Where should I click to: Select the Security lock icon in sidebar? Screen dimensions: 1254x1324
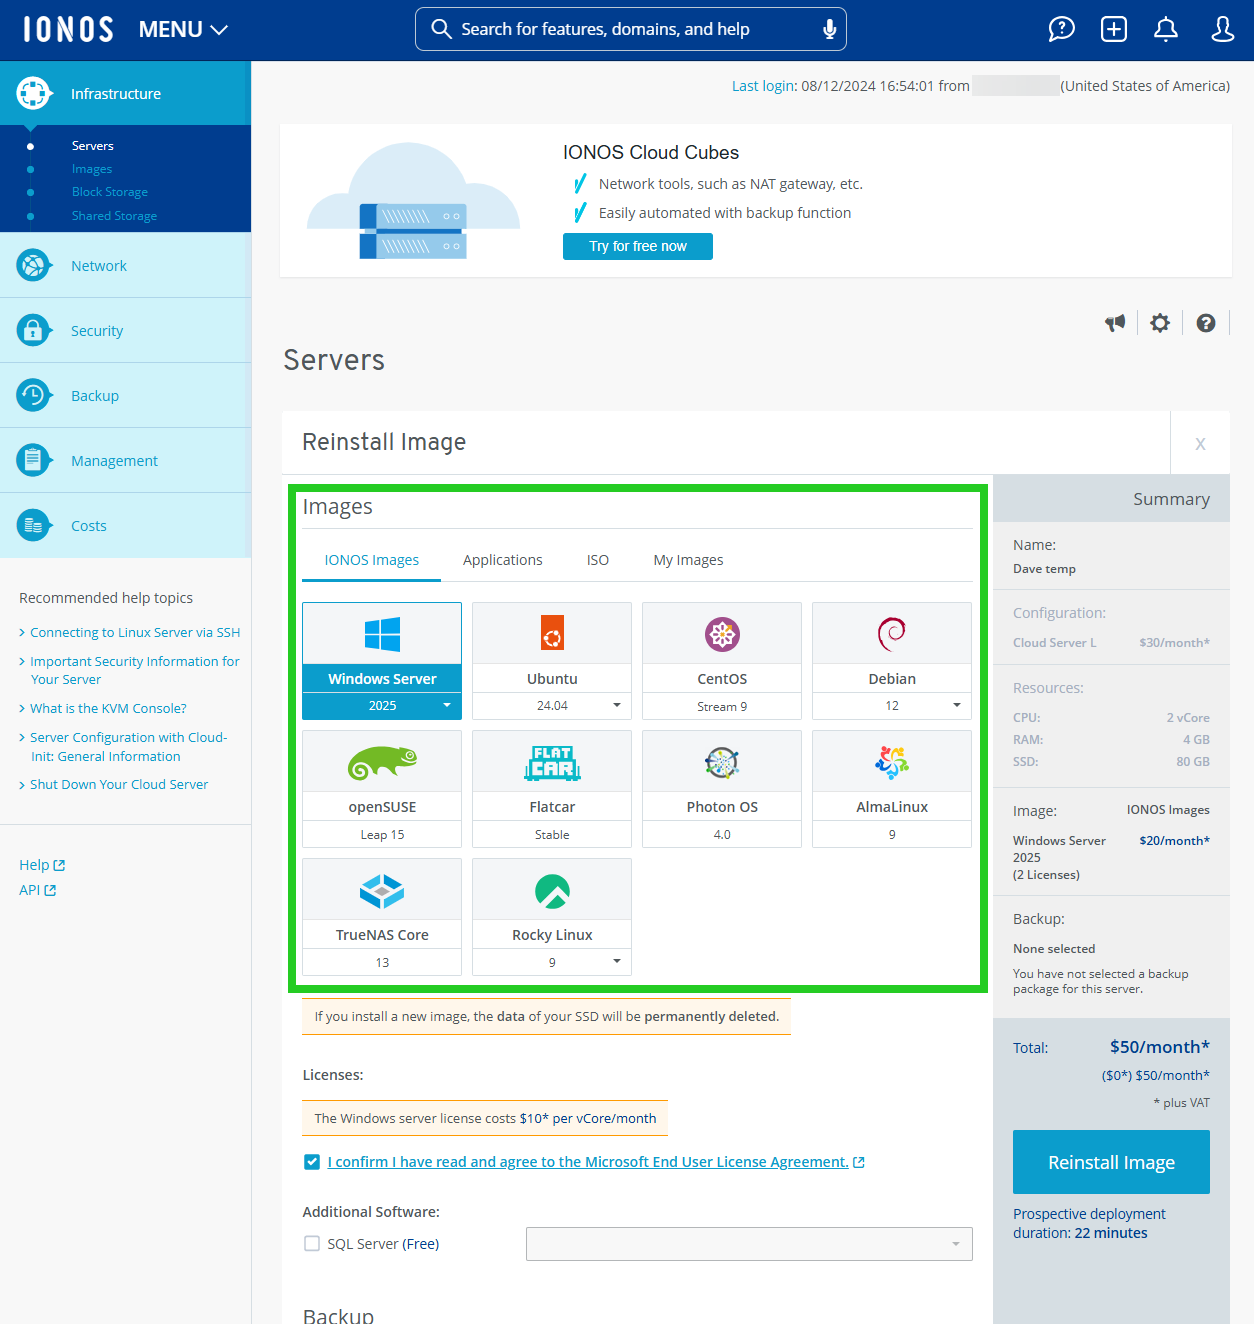[x=33, y=330]
